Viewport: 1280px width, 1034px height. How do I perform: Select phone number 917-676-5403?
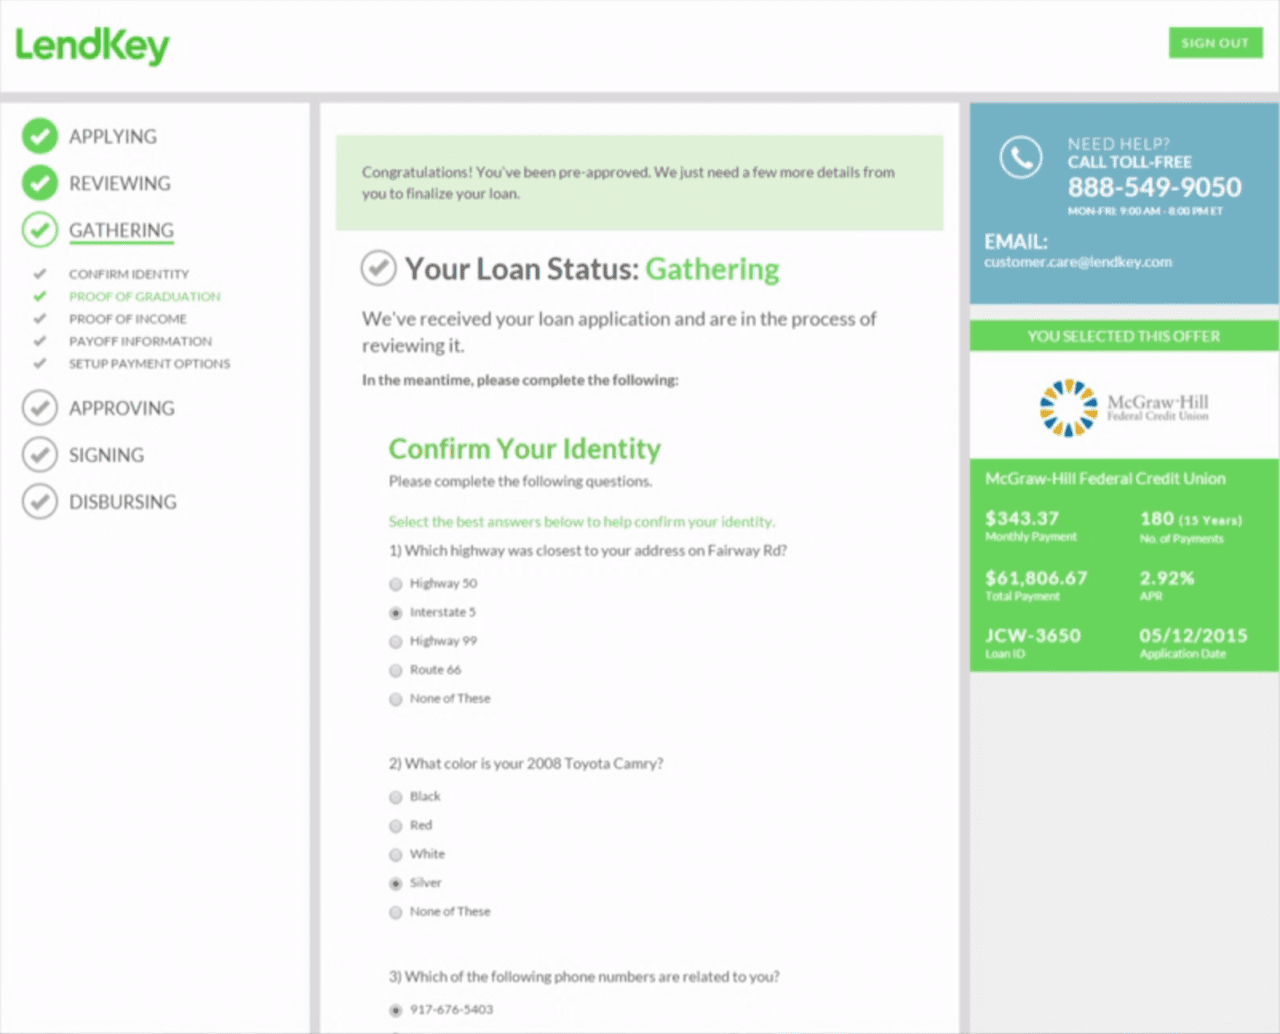coord(396,1010)
